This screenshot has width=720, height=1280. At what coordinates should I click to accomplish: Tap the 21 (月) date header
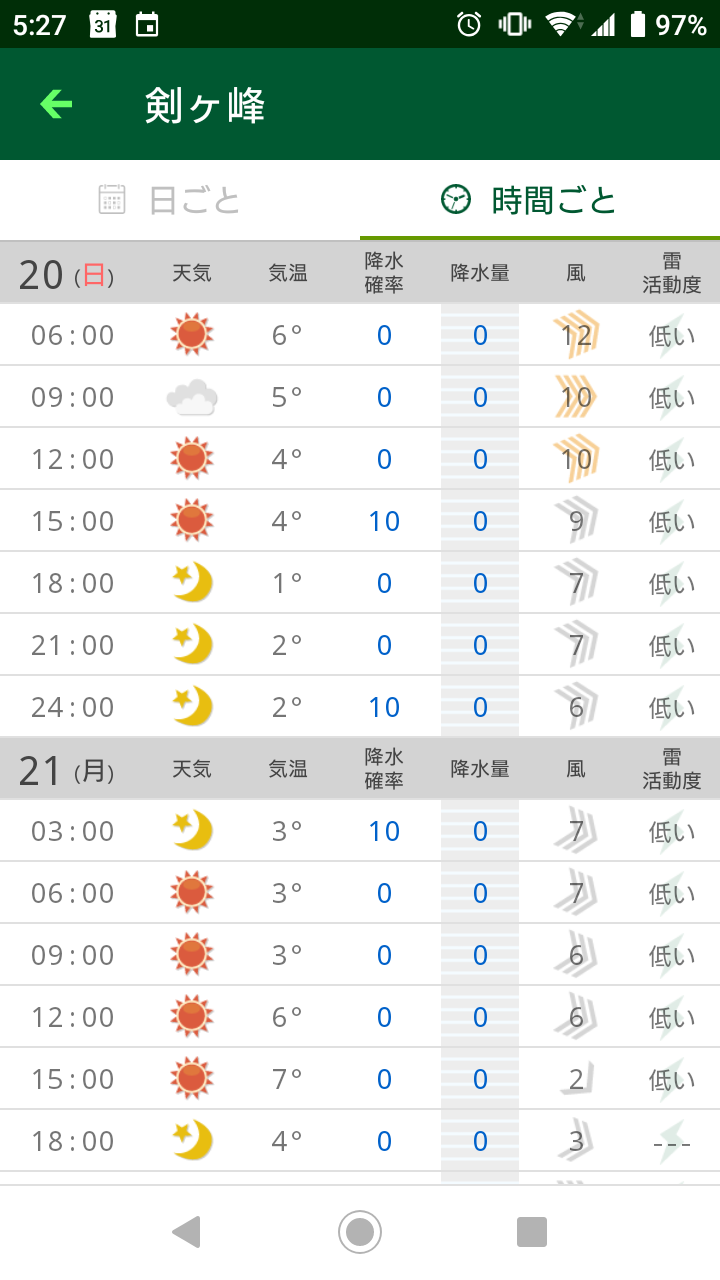tap(66, 770)
